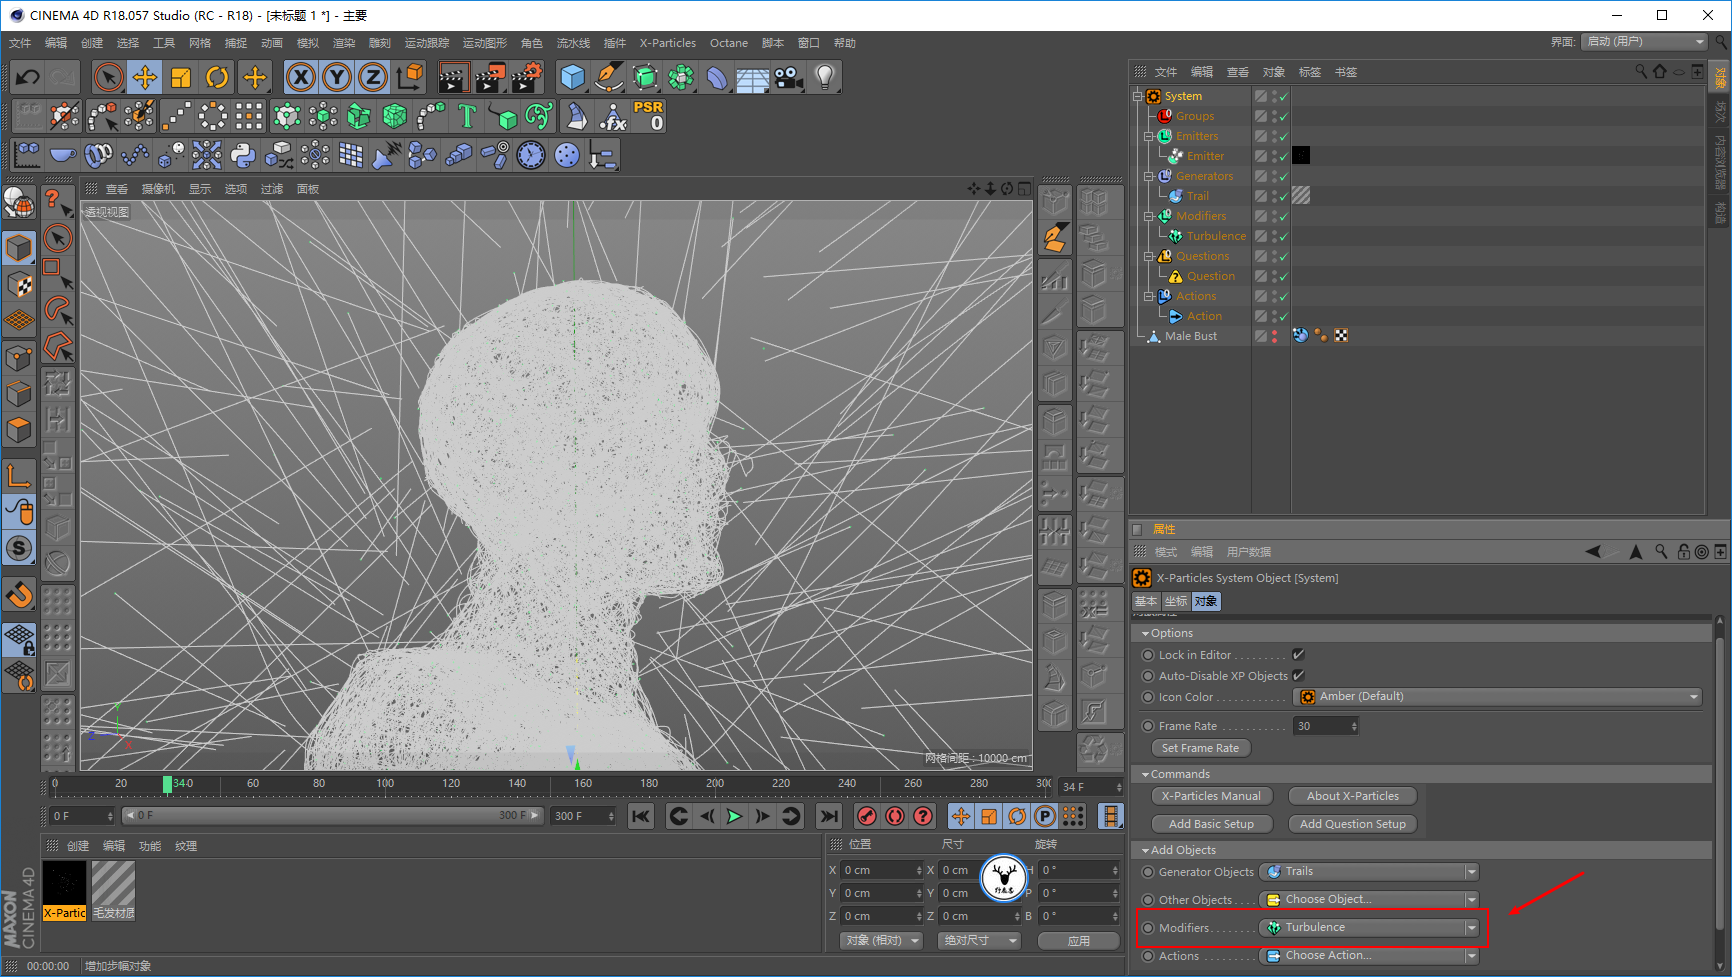
Task: Click the P parameter keyframe icon
Action: pyautogui.click(x=1045, y=816)
